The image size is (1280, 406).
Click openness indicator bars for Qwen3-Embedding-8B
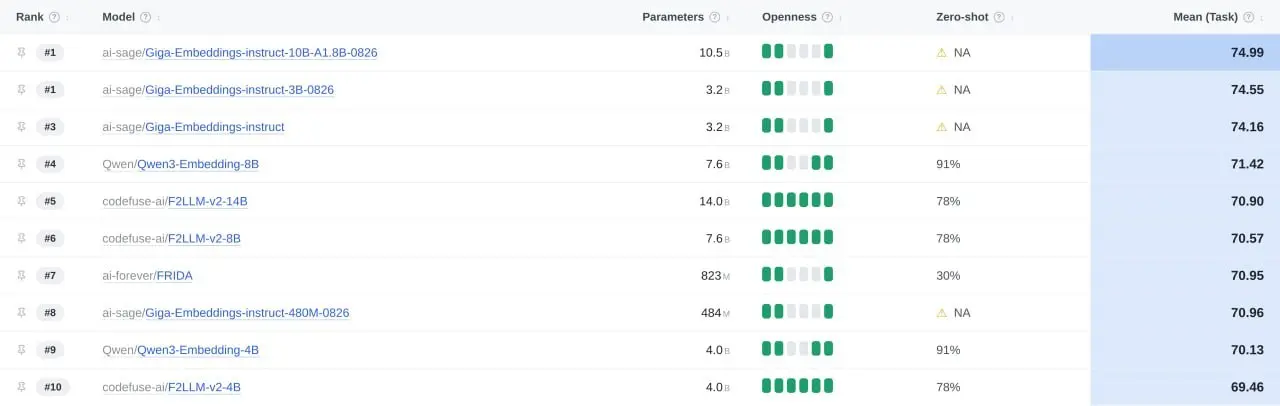tap(797, 164)
